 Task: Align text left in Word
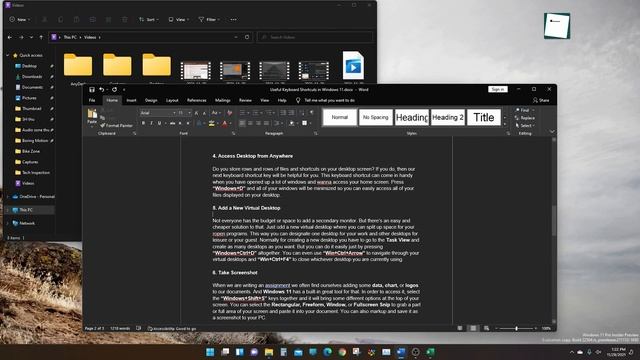(242, 123)
